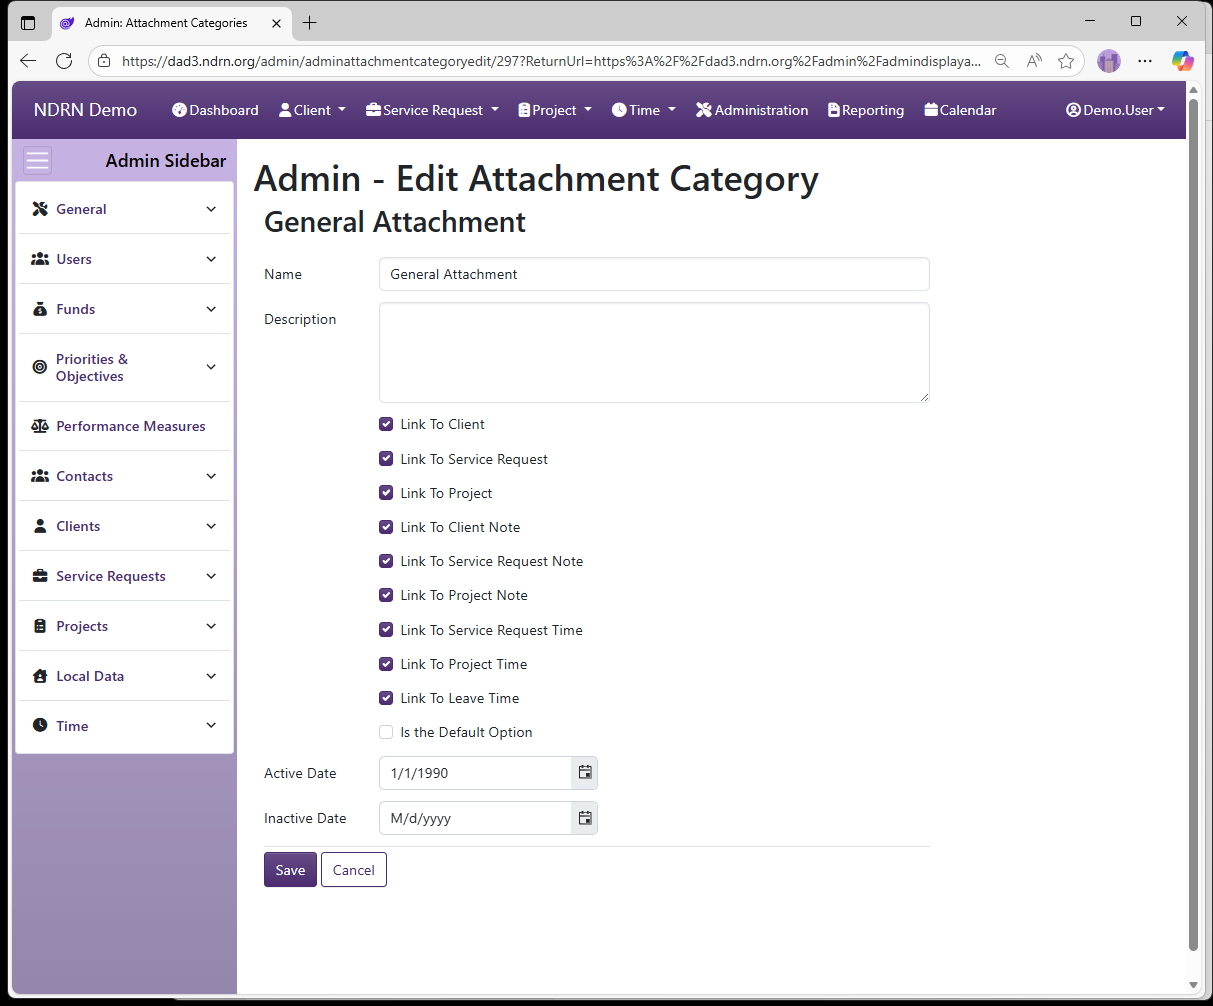Click the Description text area
This screenshot has height=1006, width=1213.
click(x=654, y=353)
